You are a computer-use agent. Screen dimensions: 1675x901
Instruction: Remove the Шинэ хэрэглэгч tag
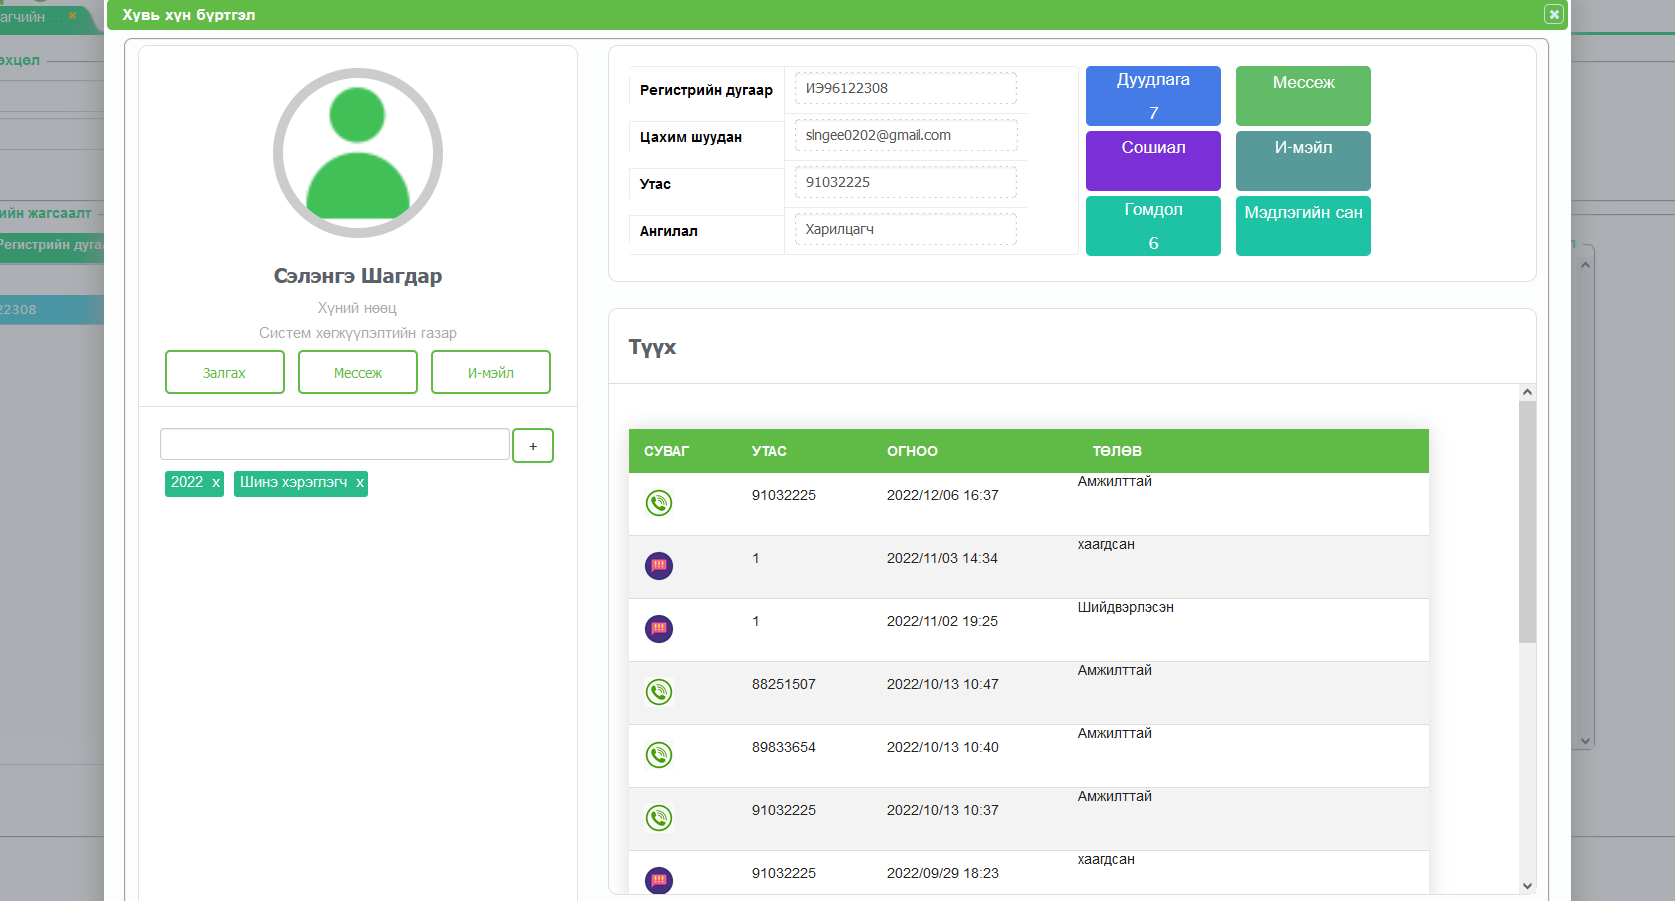pyautogui.click(x=360, y=482)
